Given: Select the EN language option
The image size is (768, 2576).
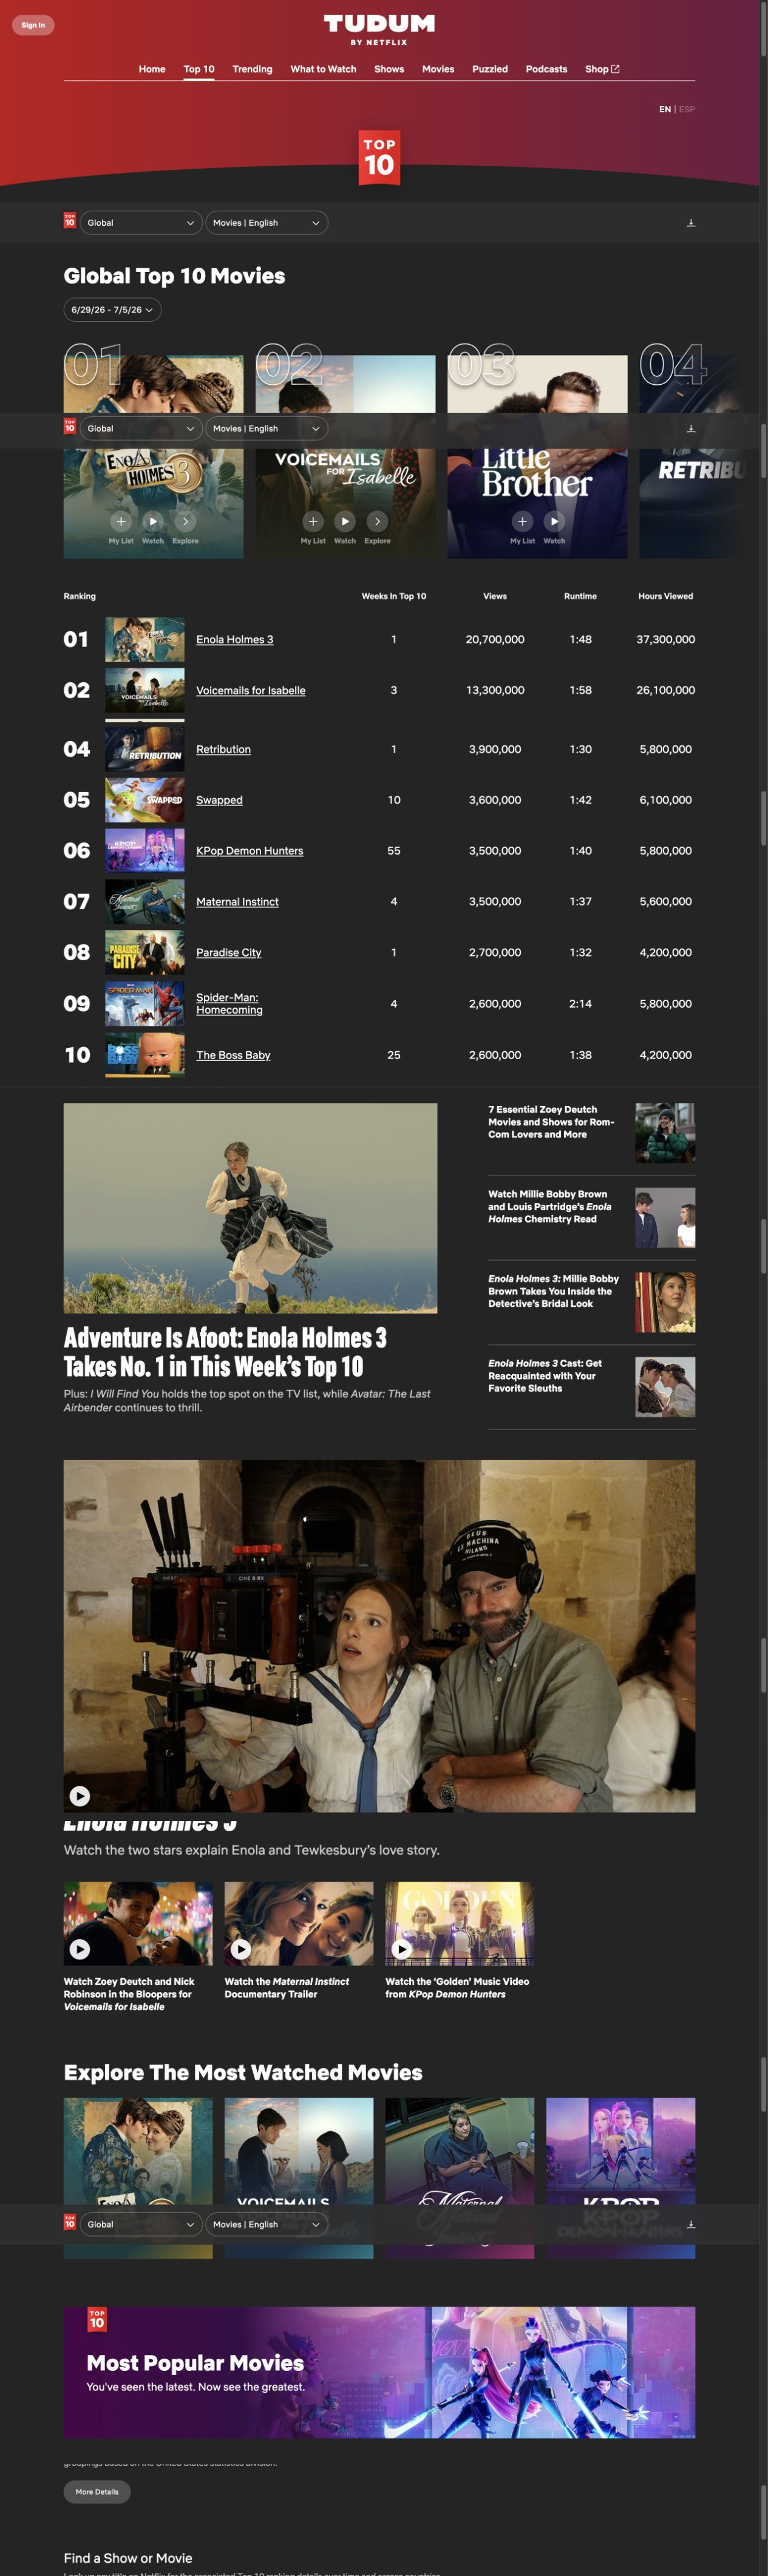Looking at the screenshot, I should pyautogui.click(x=664, y=109).
